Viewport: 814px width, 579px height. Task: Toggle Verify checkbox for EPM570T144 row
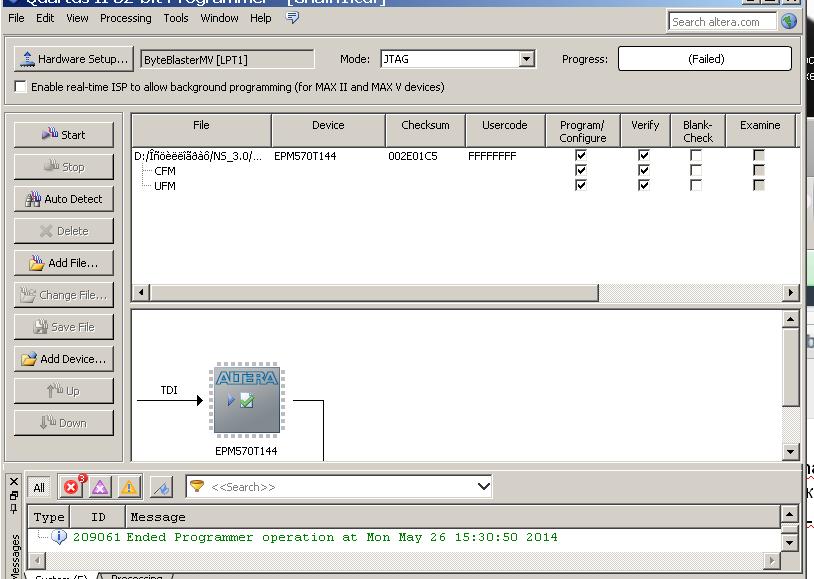(644, 155)
